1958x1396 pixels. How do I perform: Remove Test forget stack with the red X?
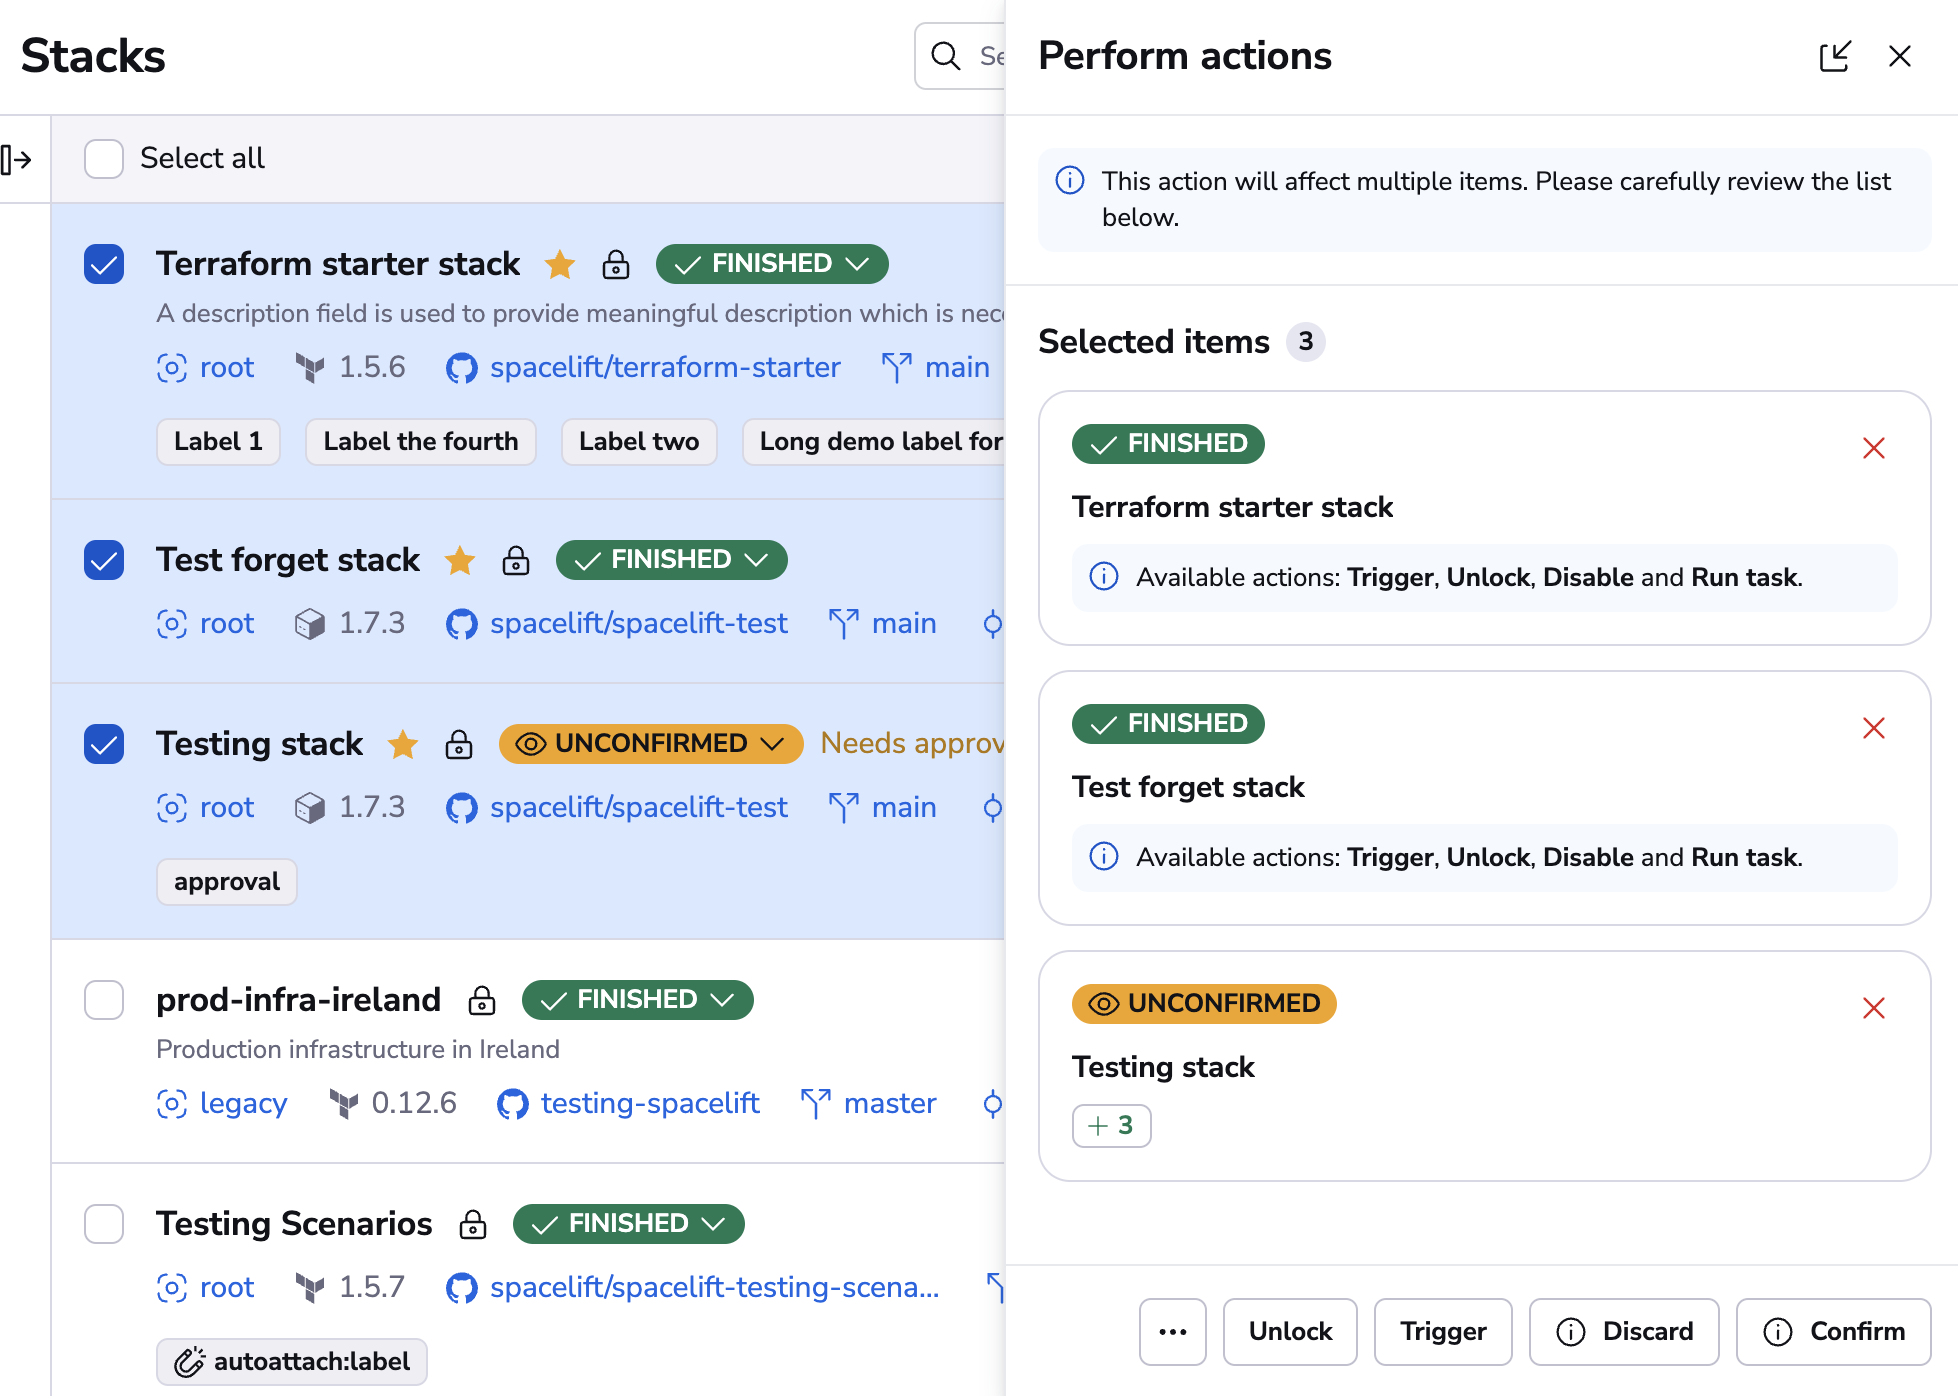pyautogui.click(x=1874, y=729)
